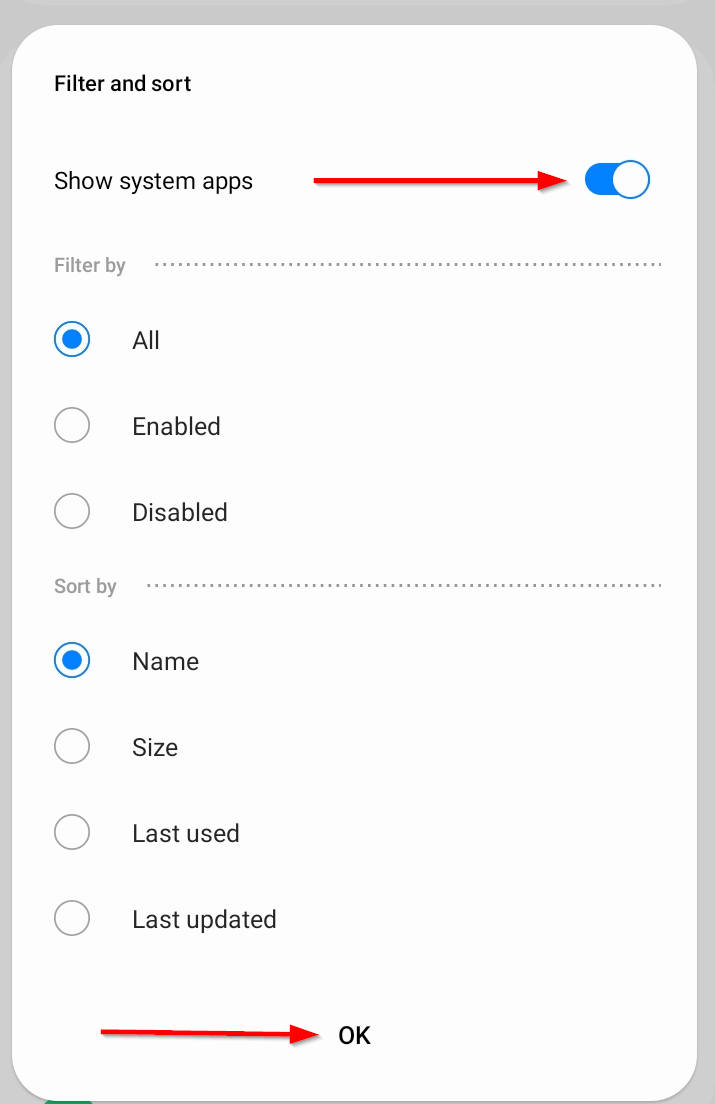This screenshot has width=715, height=1104.
Task: Click the "Sort by" section header
Action: click(85, 587)
